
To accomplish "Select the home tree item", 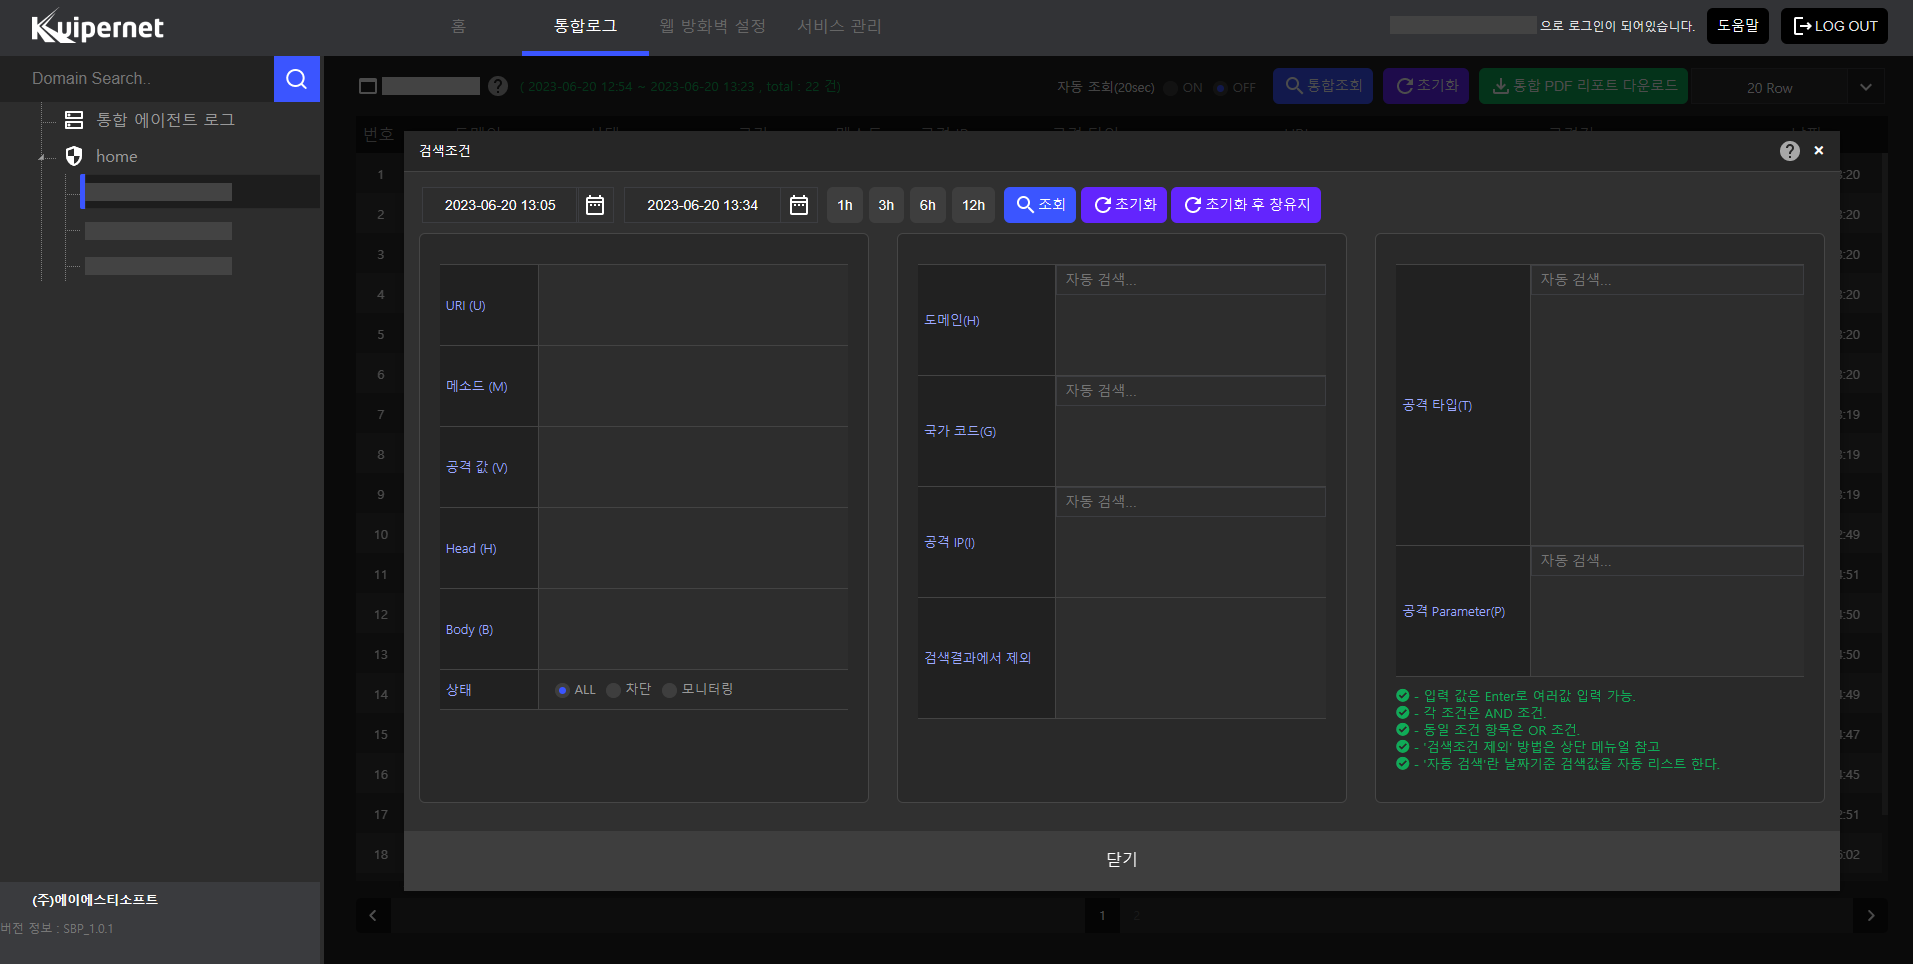I will click(x=117, y=157).
